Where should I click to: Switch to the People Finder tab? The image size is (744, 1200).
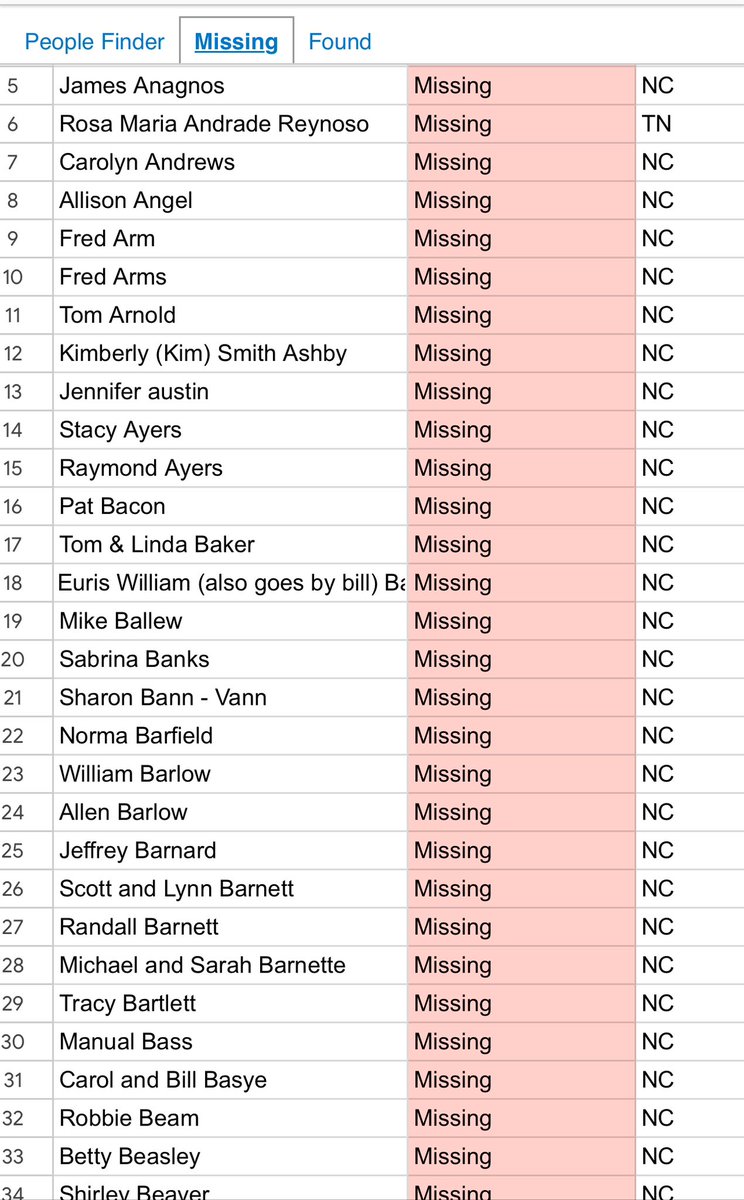pos(94,42)
